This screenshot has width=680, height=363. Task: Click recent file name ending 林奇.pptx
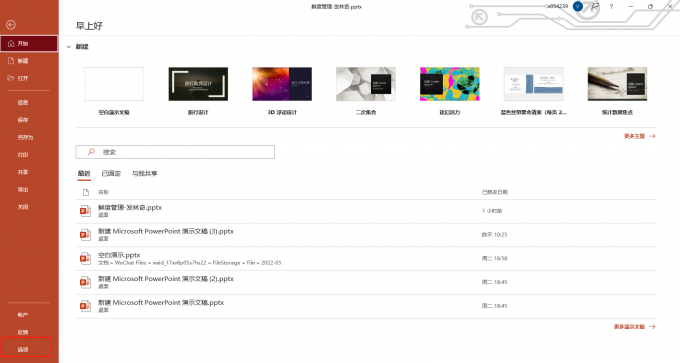click(x=130, y=208)
